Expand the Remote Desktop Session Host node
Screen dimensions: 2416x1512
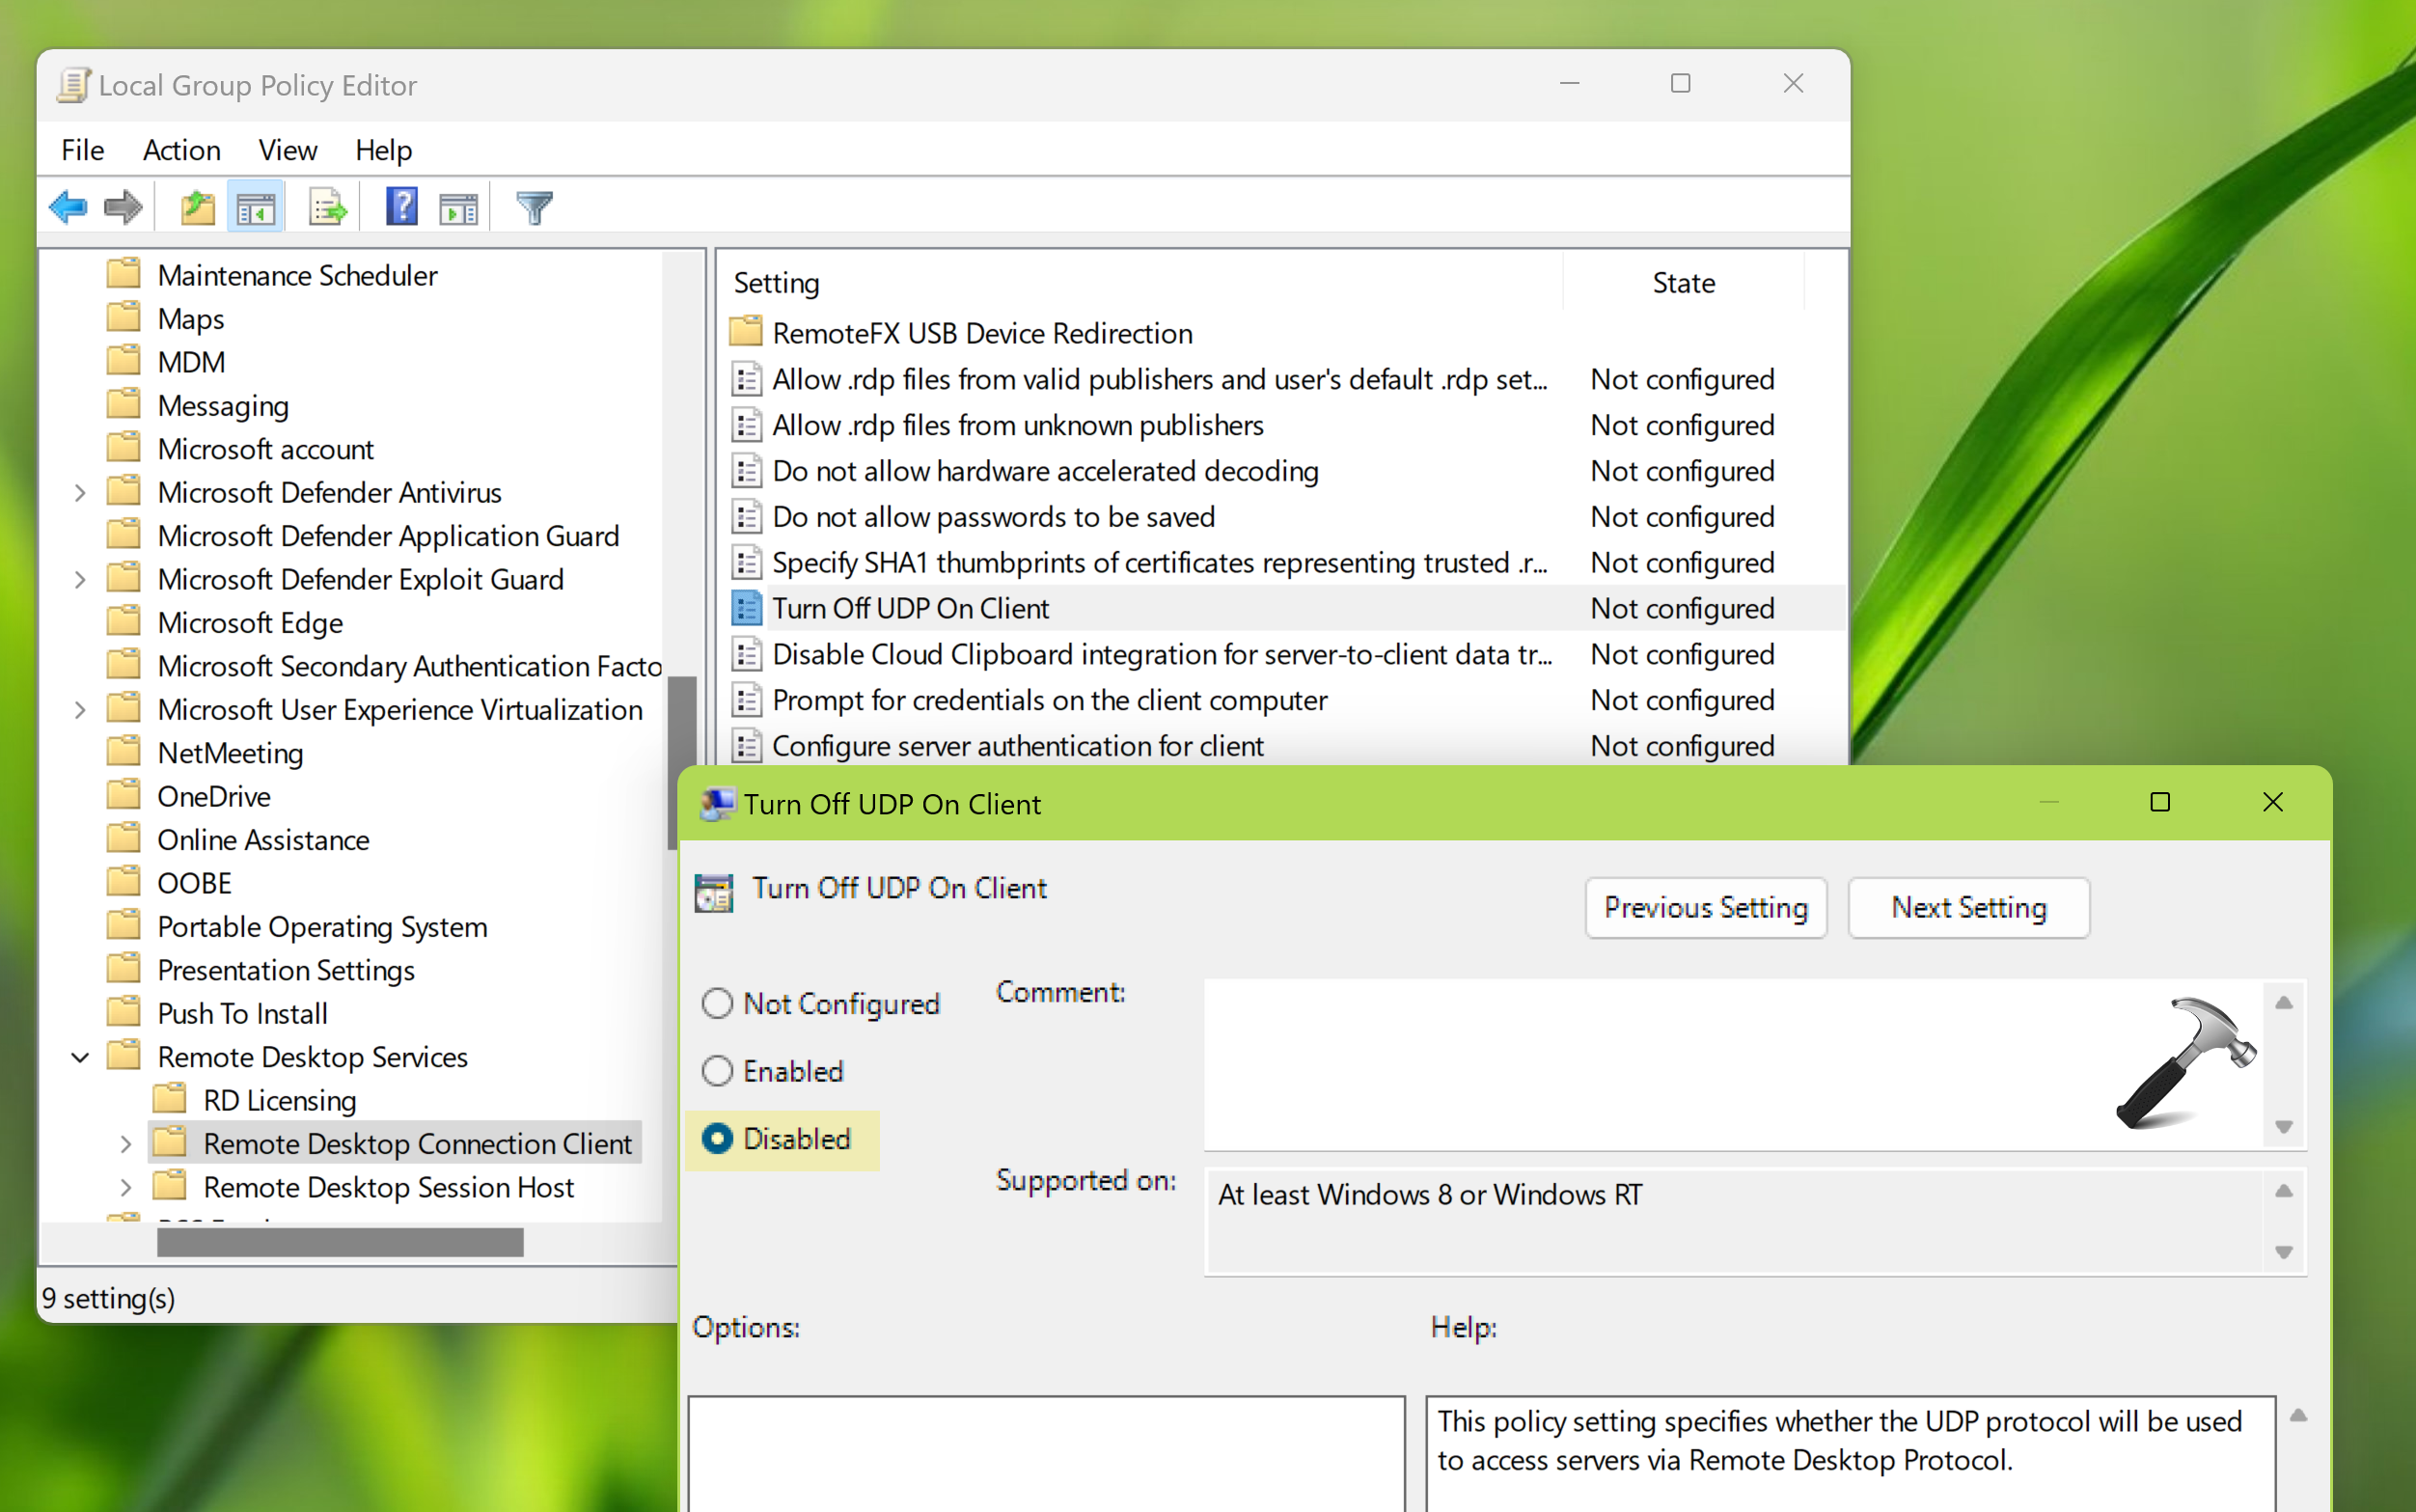pos(125,1187)
